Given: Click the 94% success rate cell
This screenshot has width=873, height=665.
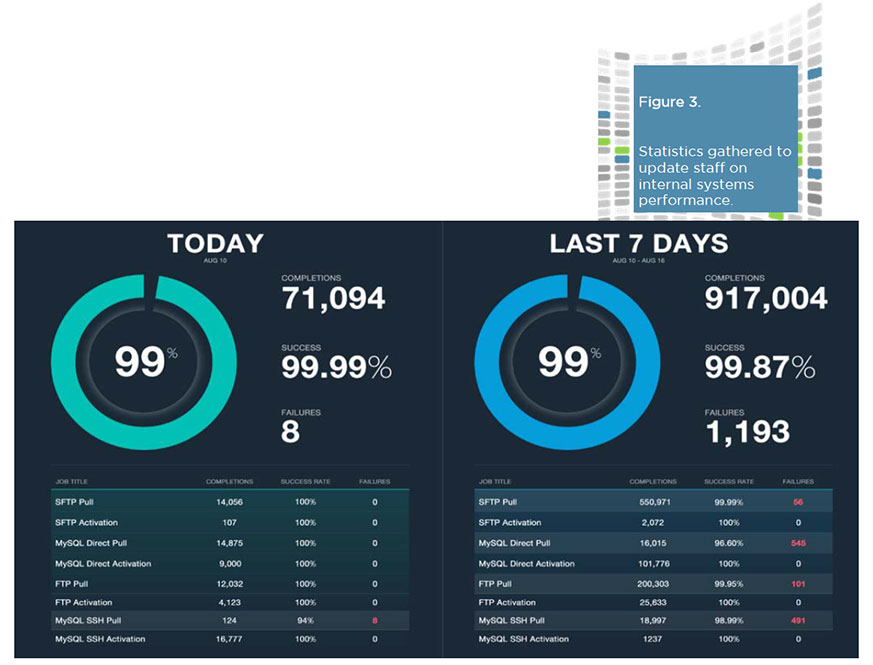Looking at the screenshot, I should pyautogui.click(x=306, y=620).
